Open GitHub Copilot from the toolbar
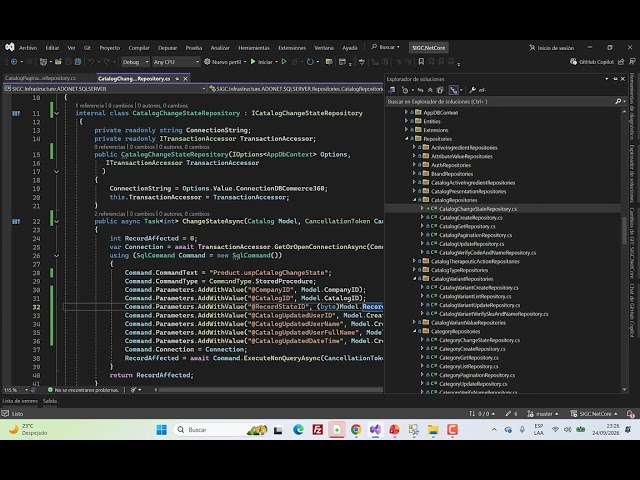Screen dimensions: 640x480 pyautogui.click(x=592, y=62)
